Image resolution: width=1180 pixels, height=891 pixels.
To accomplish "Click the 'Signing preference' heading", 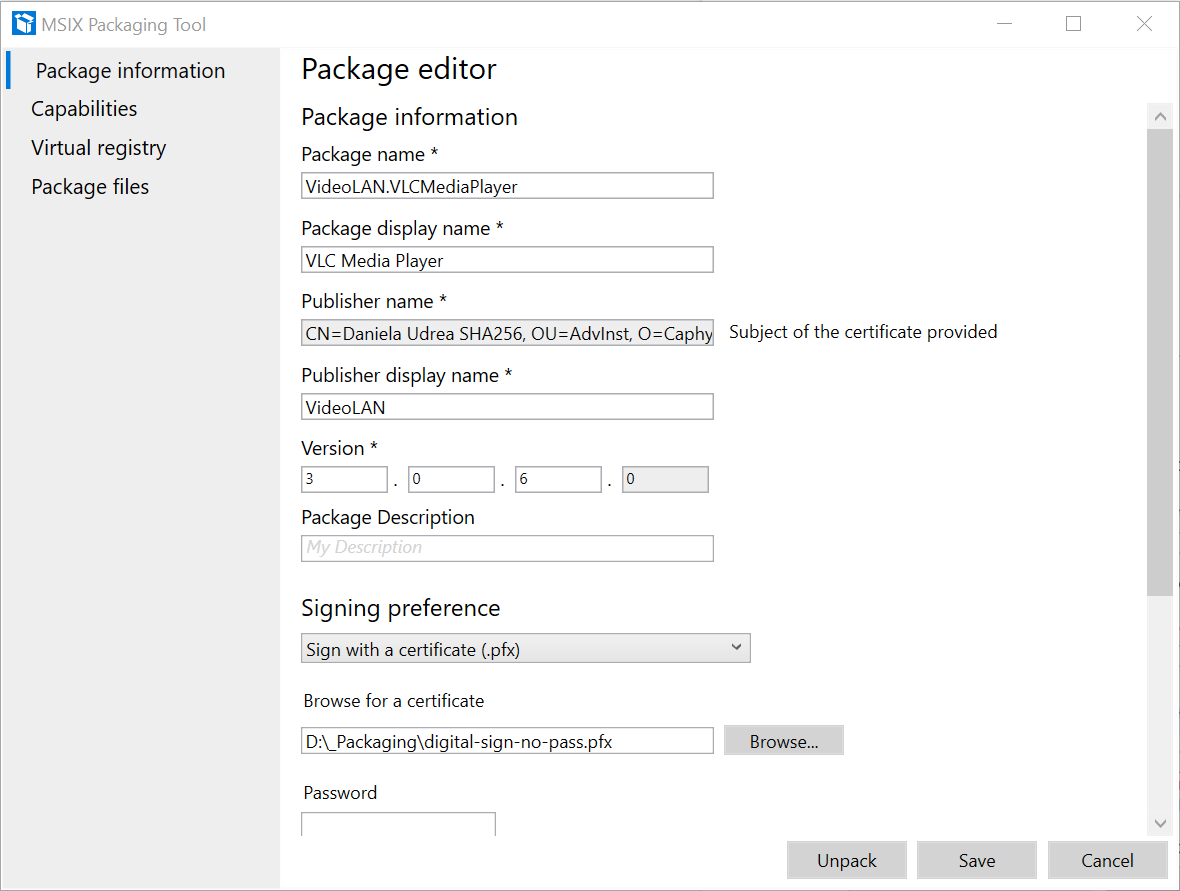I will 400,607.
